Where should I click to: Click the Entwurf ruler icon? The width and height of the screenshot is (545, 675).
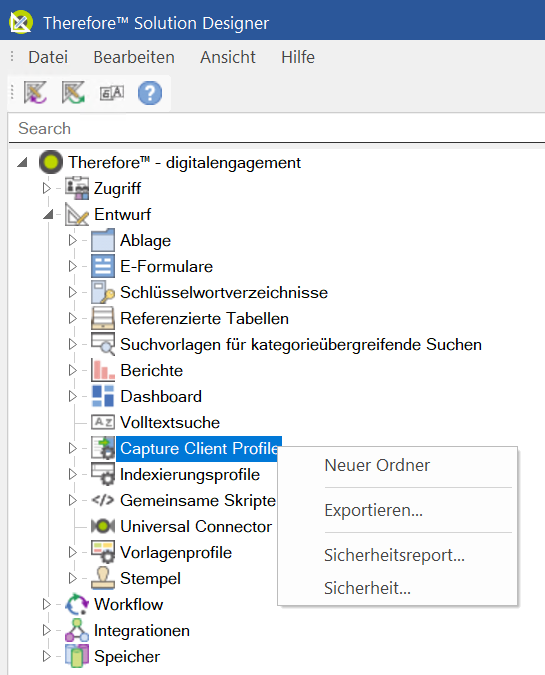(x=77, y=214)
